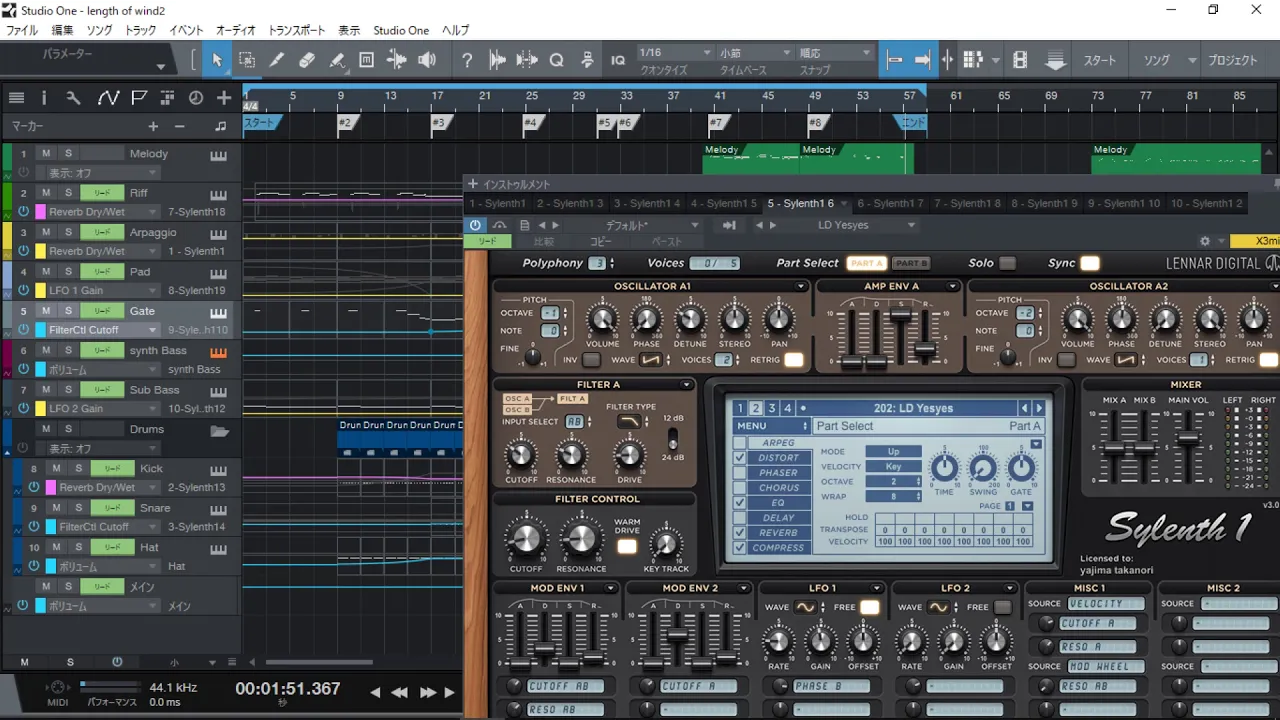The image size is (1280, 720).
Task: Click the Sylenth1 settings gear icon
Action: tap(1205, 241)
